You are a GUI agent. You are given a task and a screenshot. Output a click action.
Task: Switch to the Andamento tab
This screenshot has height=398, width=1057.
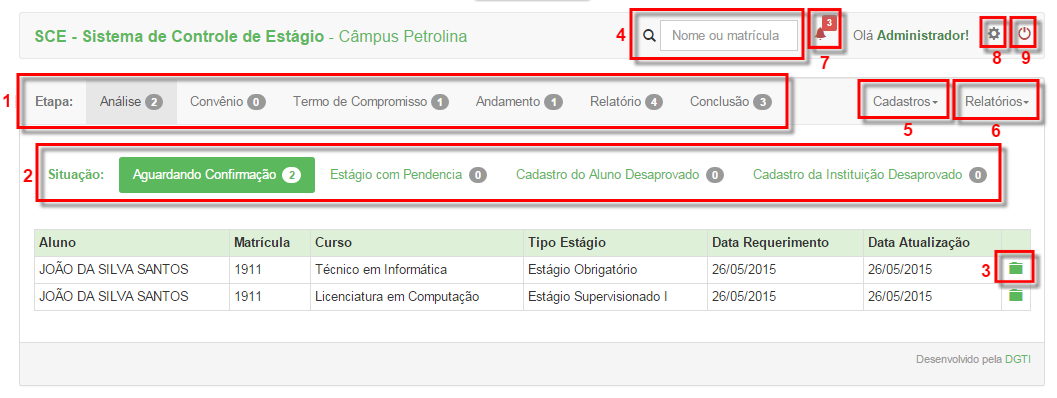(519, 102)
